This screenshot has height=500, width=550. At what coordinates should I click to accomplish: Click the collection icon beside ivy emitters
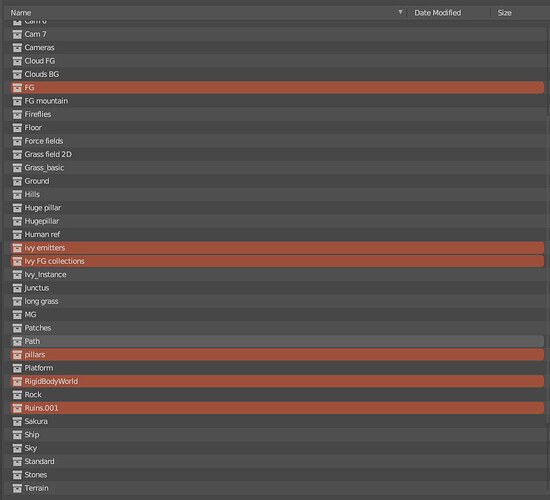tap(17, 248)
